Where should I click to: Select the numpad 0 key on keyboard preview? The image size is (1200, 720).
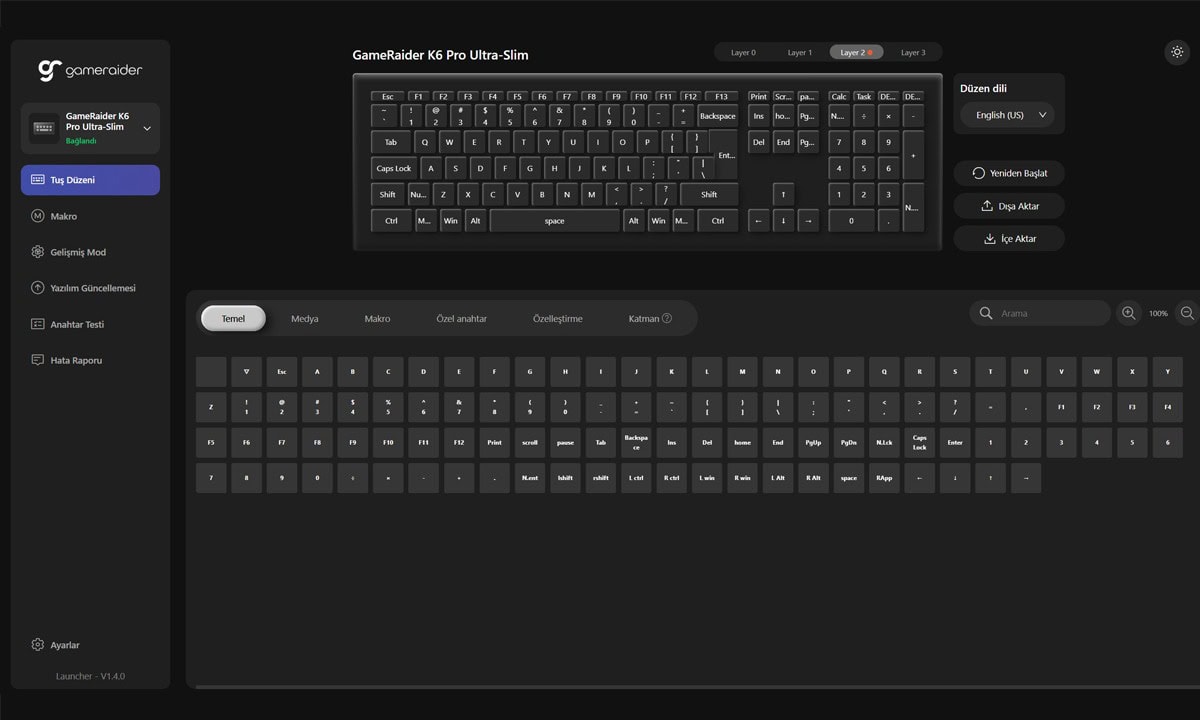click(x=851, y=220)
